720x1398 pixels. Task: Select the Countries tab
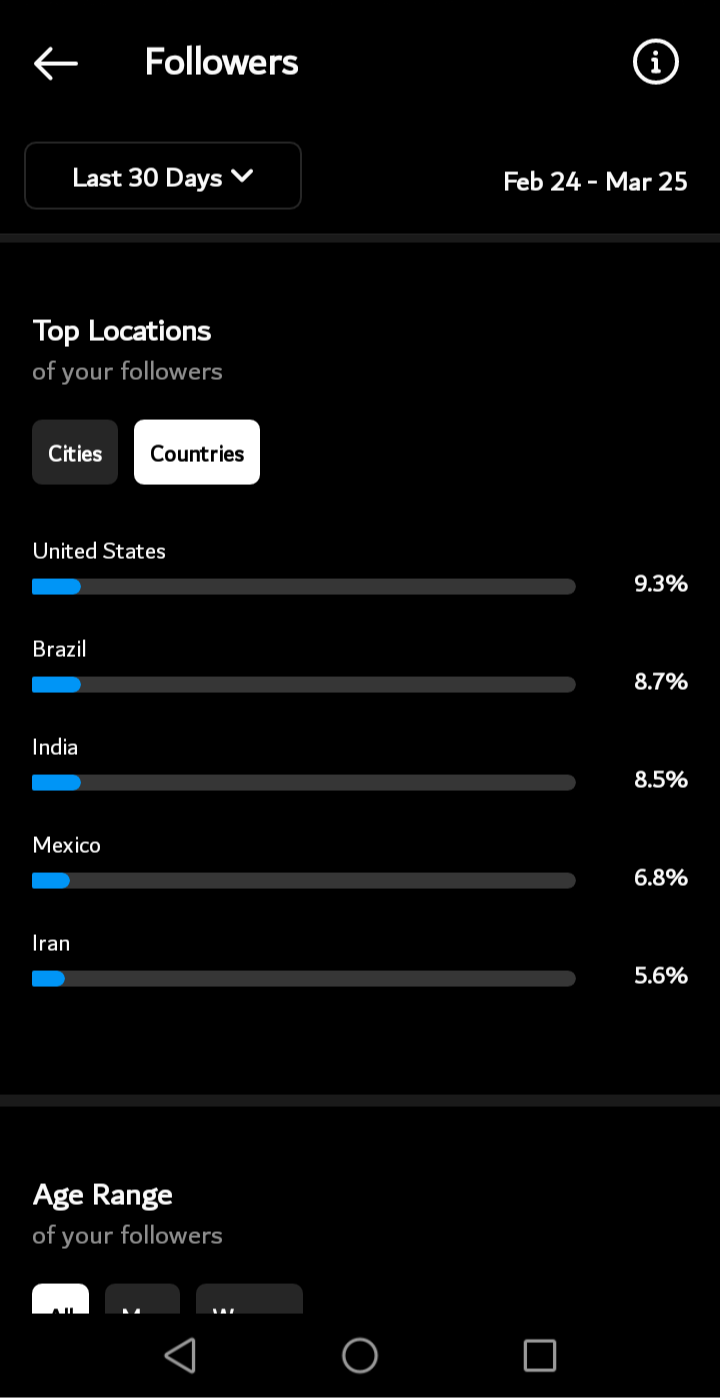[197, 452]
